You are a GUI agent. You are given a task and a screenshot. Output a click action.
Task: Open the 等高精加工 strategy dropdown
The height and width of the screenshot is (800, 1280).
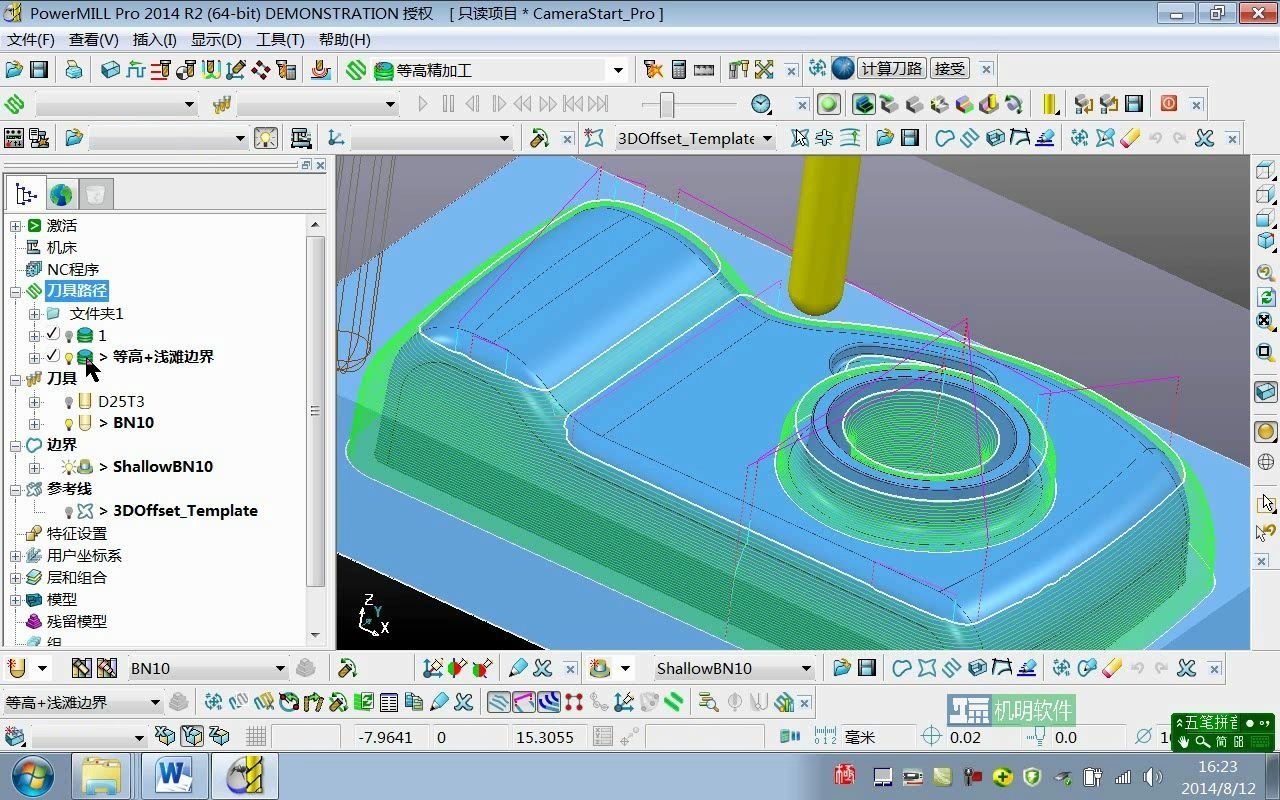click(x=618, y=69)
